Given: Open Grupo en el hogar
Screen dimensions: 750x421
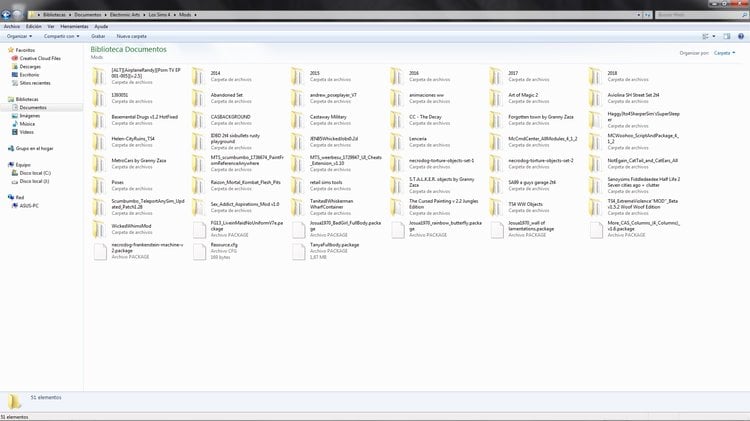Looking at the screenshot, I should (x=34, y=149).
